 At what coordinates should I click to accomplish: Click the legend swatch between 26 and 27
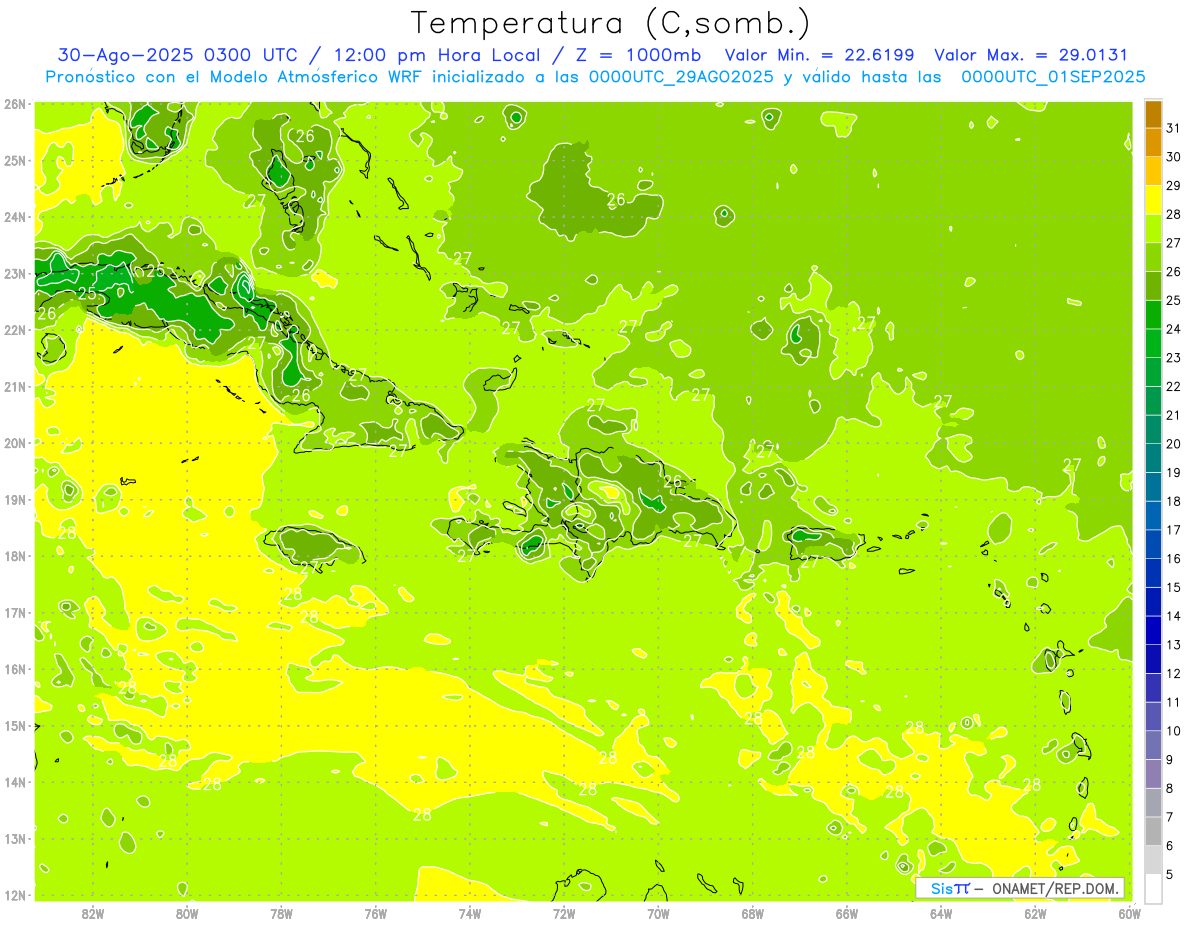[1153, 258]
